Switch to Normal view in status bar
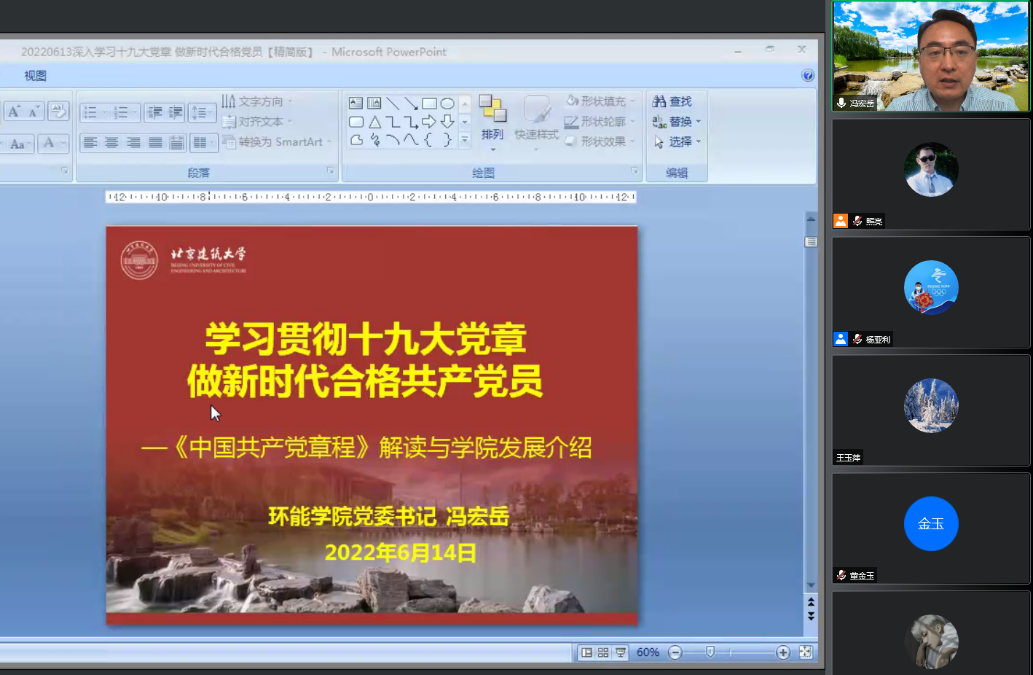The image size is (1033, 675). [586, 652]
